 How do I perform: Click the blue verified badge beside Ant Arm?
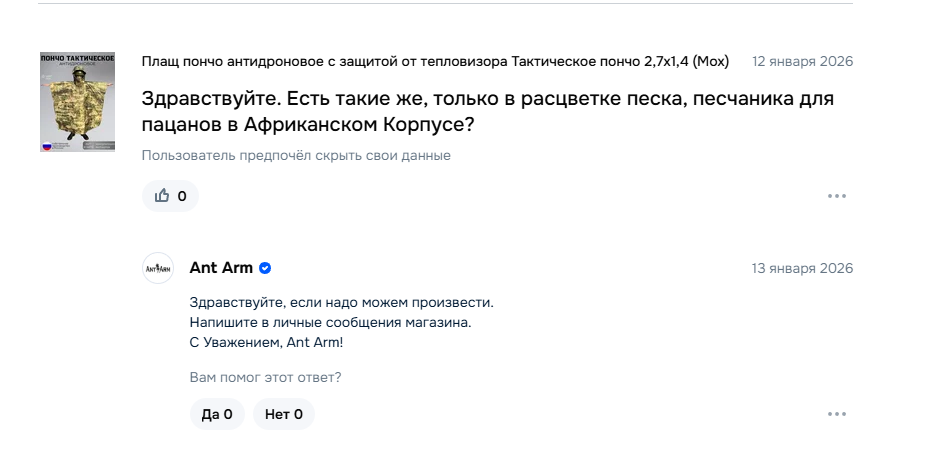tap(265, 268)
